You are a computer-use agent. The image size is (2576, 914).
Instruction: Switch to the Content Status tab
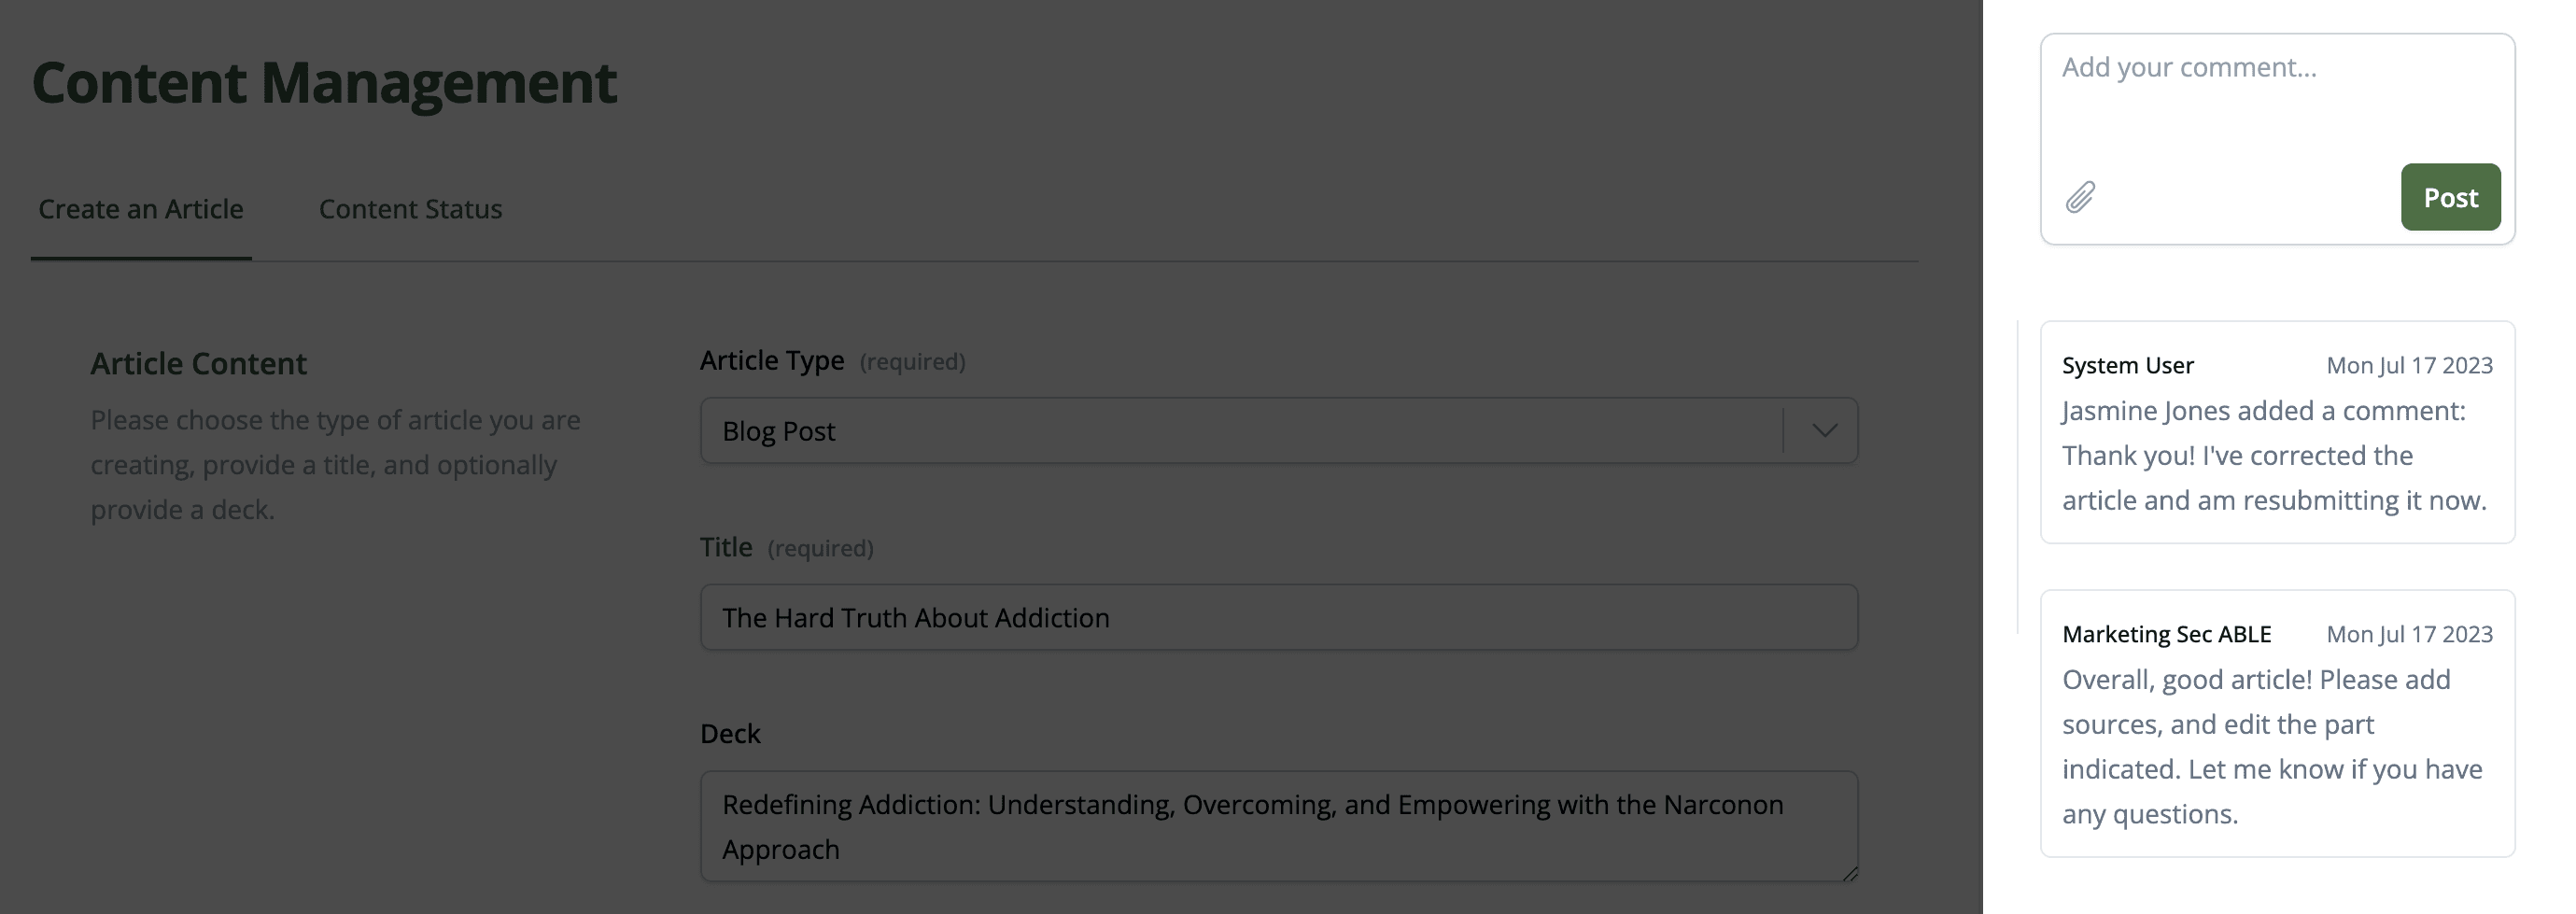click(409, 209)
